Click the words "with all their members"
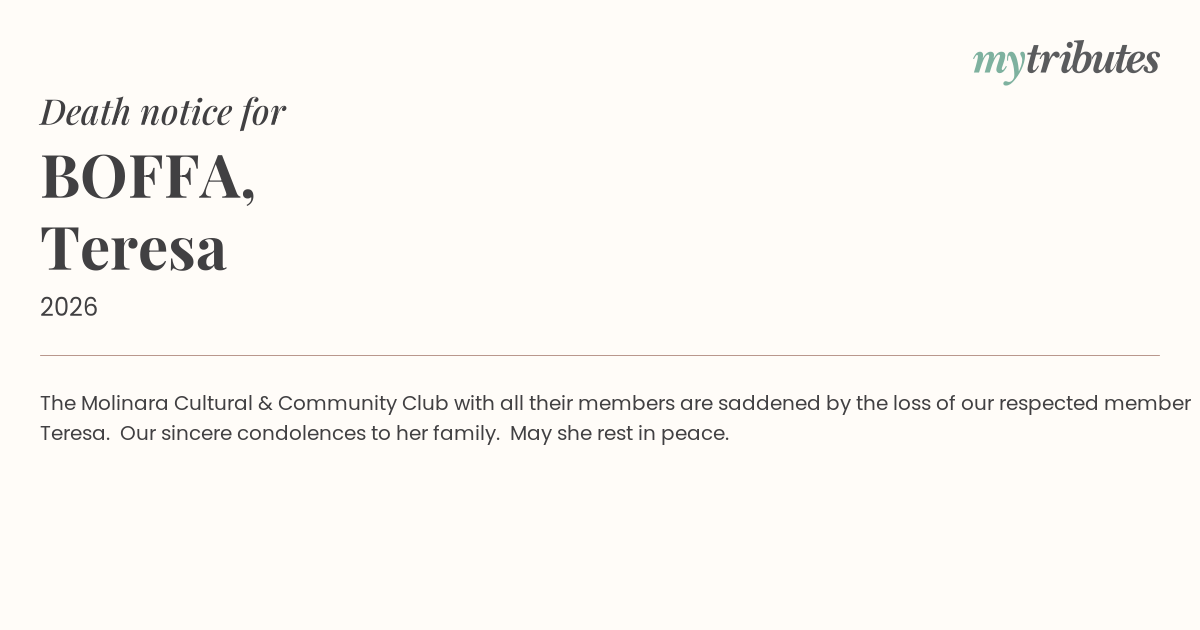The width and height of the screenshot is (1200, 630). coord(564,403)
